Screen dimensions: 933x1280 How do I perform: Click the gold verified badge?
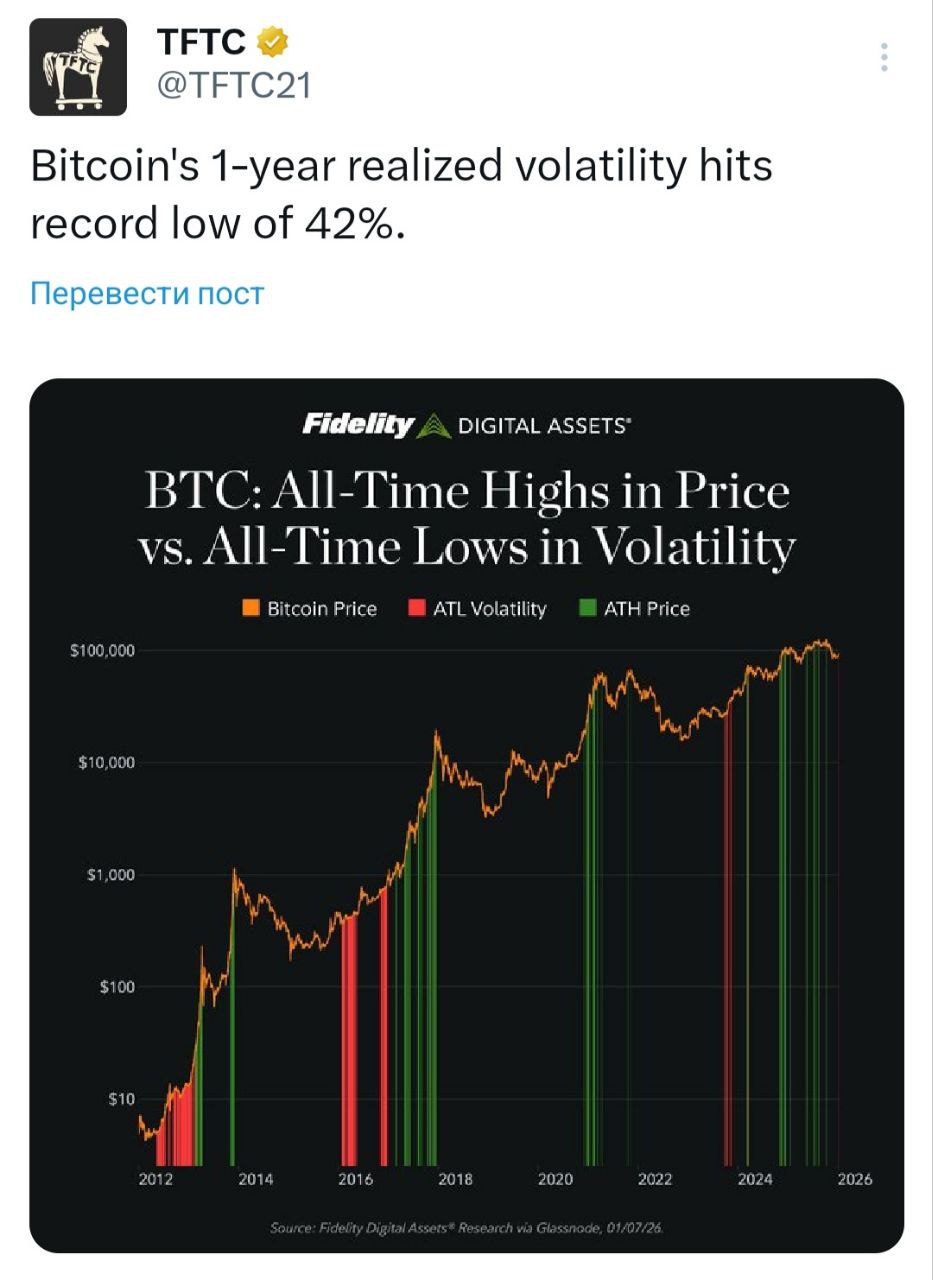tap(274, 42)
